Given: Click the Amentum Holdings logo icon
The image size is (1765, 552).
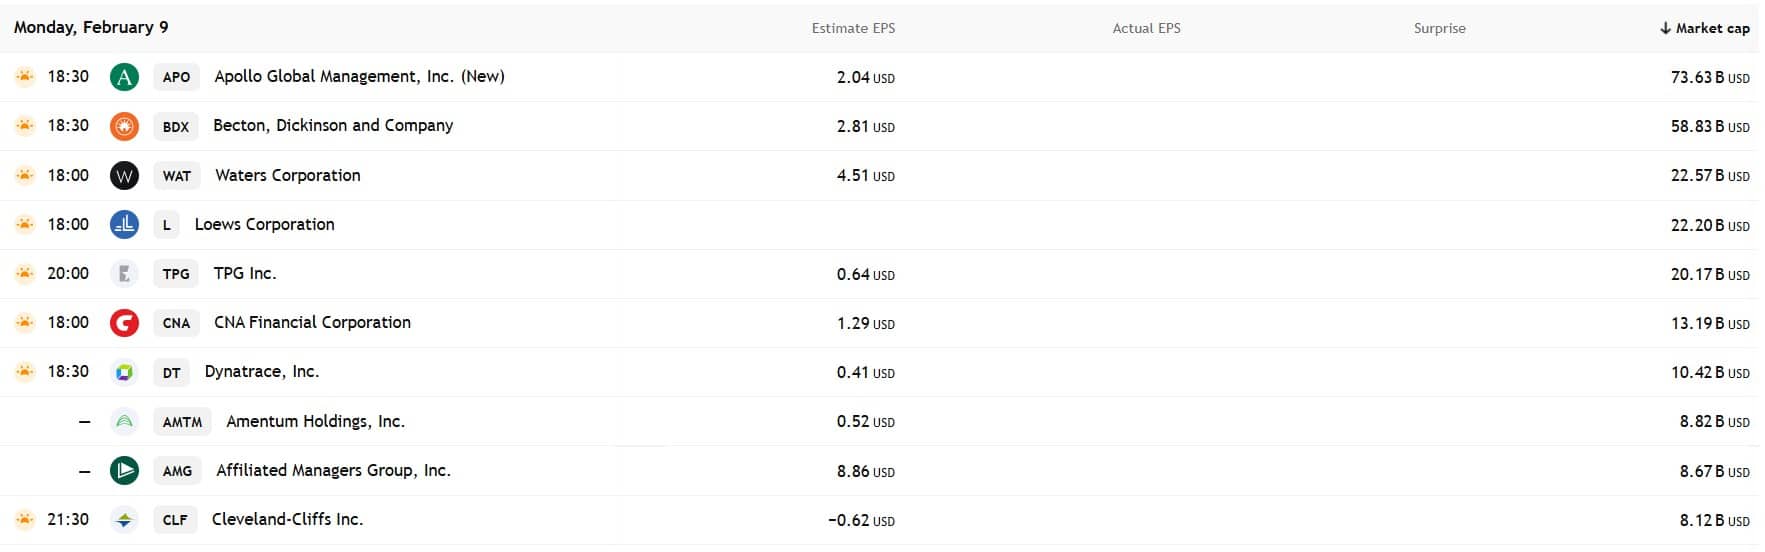Looking at the screenshot, I should click(x=124, y=422).
